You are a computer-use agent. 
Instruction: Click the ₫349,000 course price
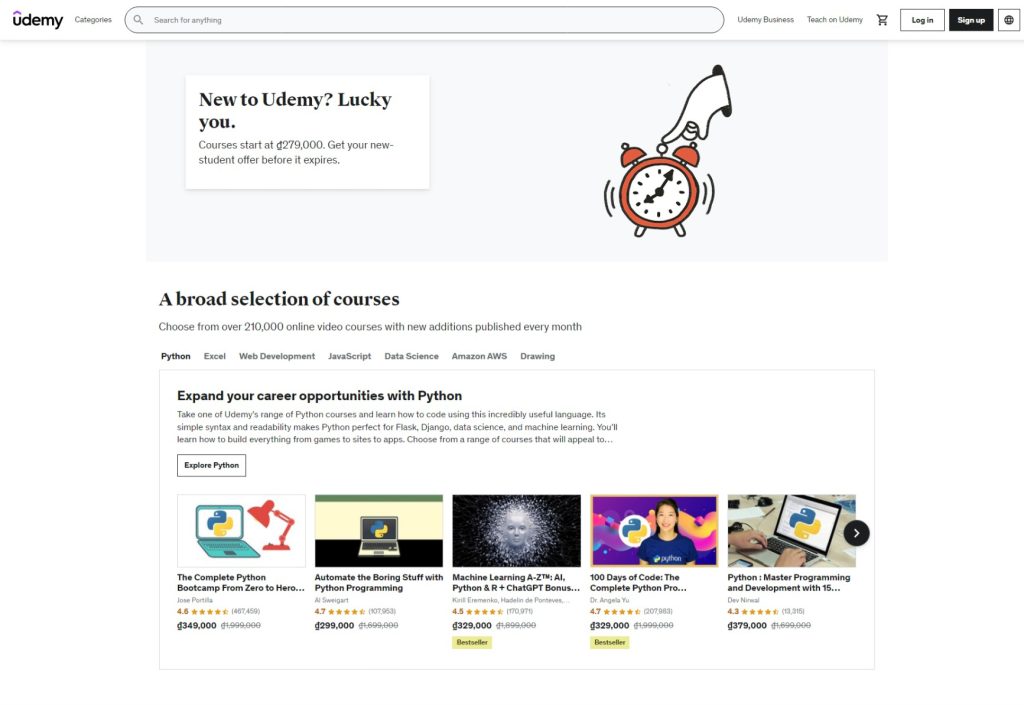point(197,625)
